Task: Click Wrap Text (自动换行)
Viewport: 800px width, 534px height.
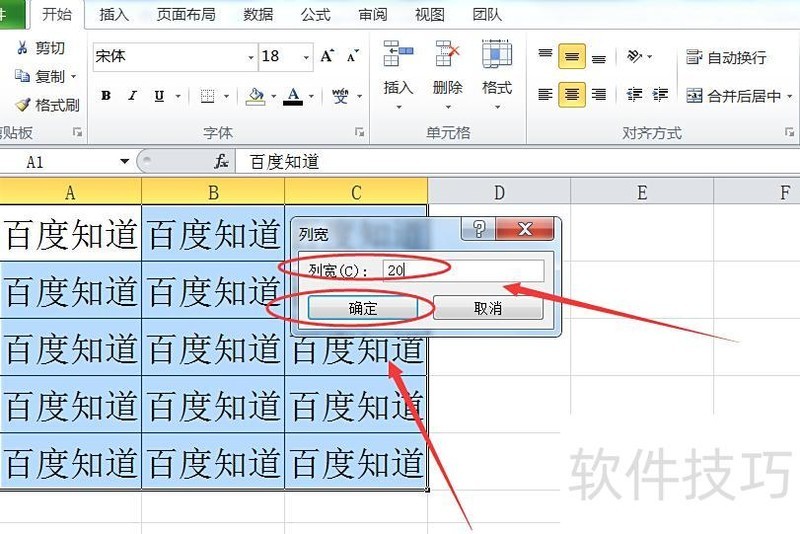Action: 726,57
